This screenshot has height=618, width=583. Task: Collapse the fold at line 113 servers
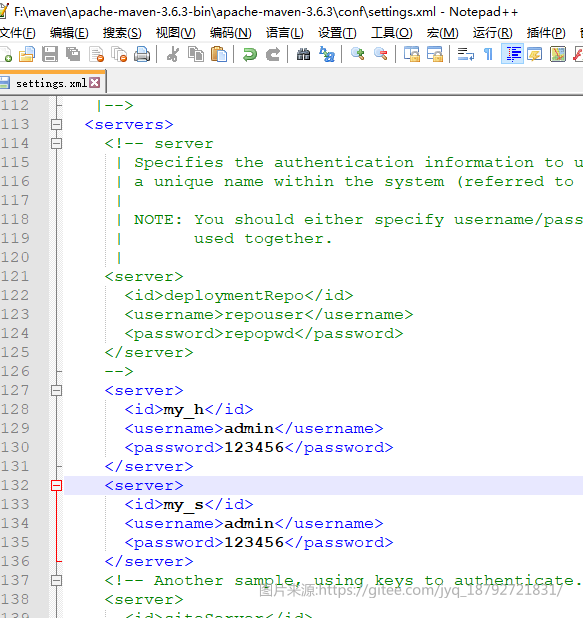pyautogui.click(x=56, y=125)
